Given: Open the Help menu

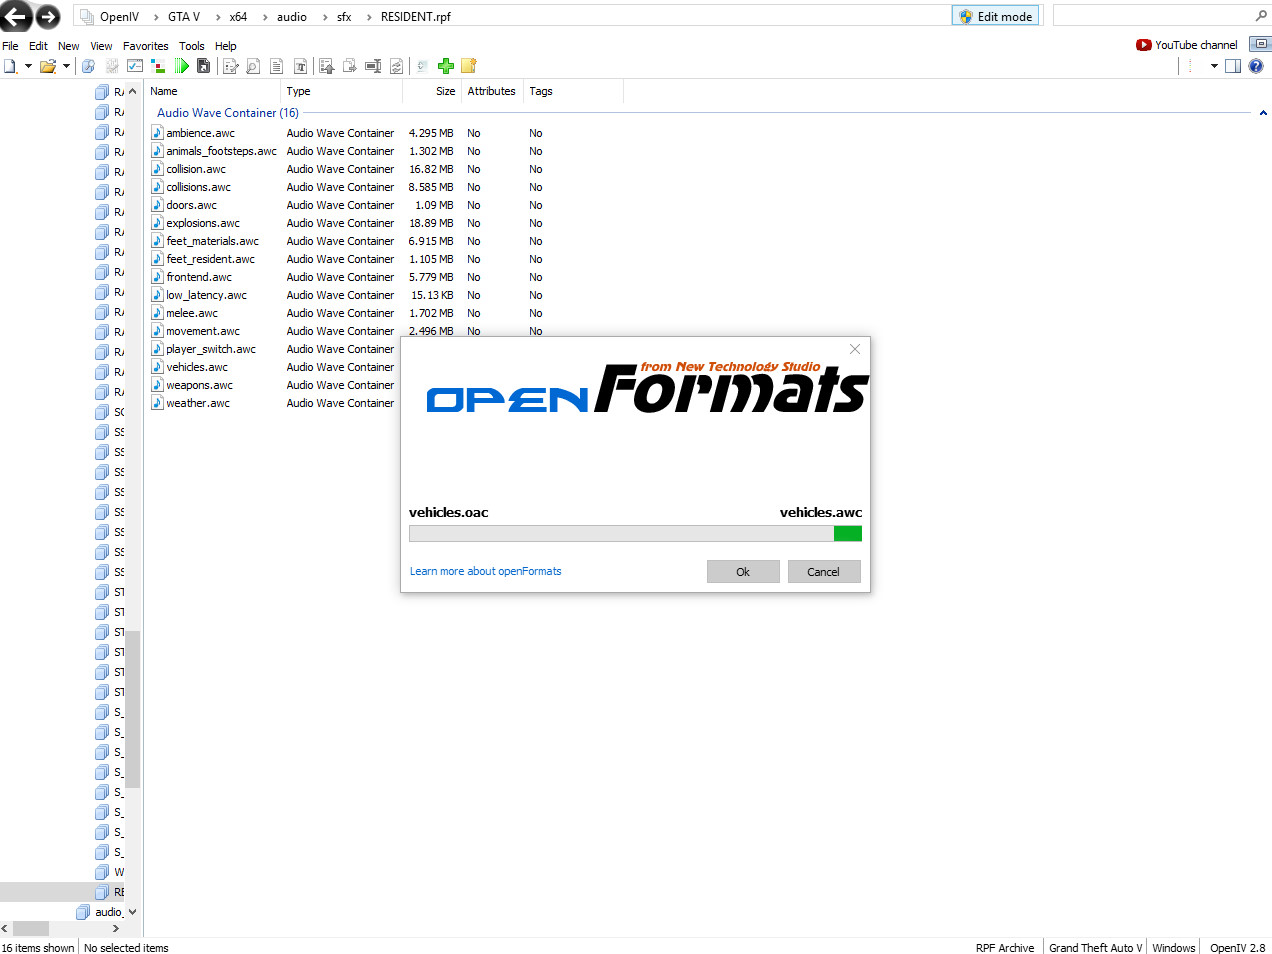Looking at the screenshot, I should 226,46.
